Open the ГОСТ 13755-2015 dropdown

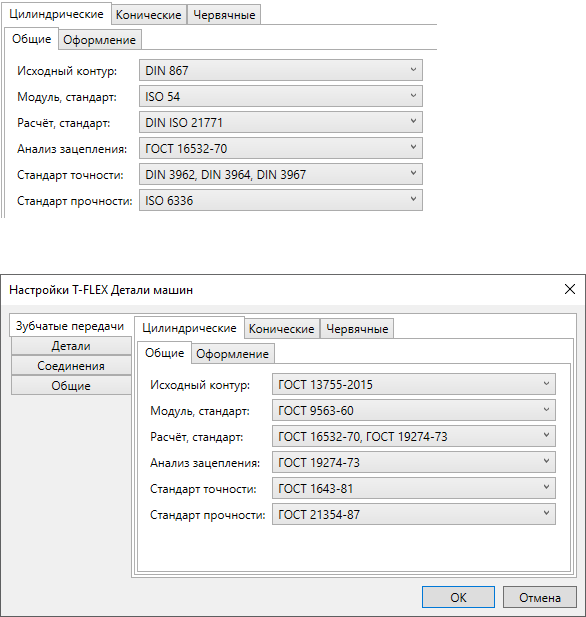click(414, 384)
